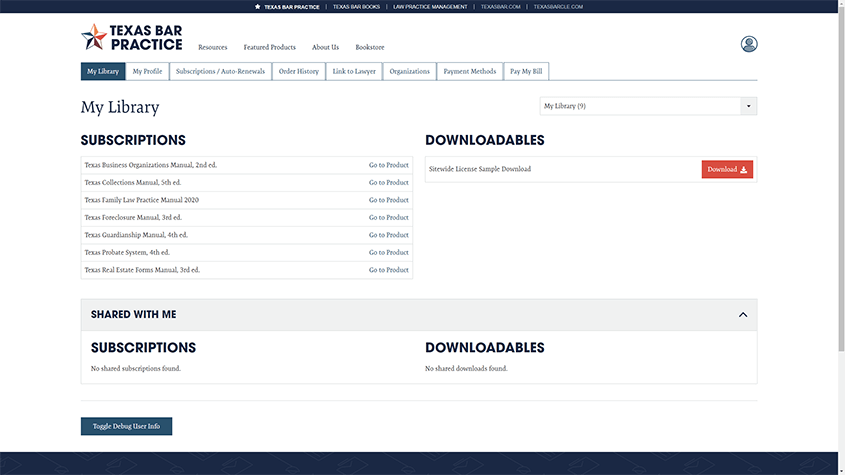
Task: Click Toggle Debug User Info button
Action: 126,426
